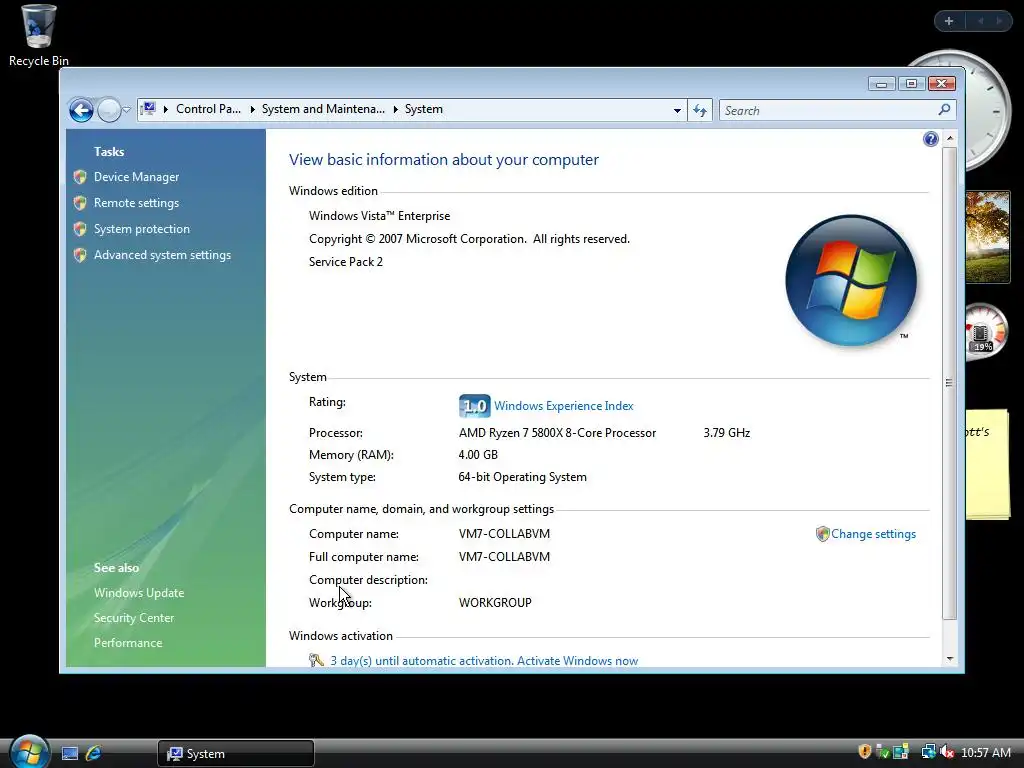Open the Recycle Bin desktop icon
Image resolution: width=1024 pixels, height=768 pixels.
(x=39, y=36)
